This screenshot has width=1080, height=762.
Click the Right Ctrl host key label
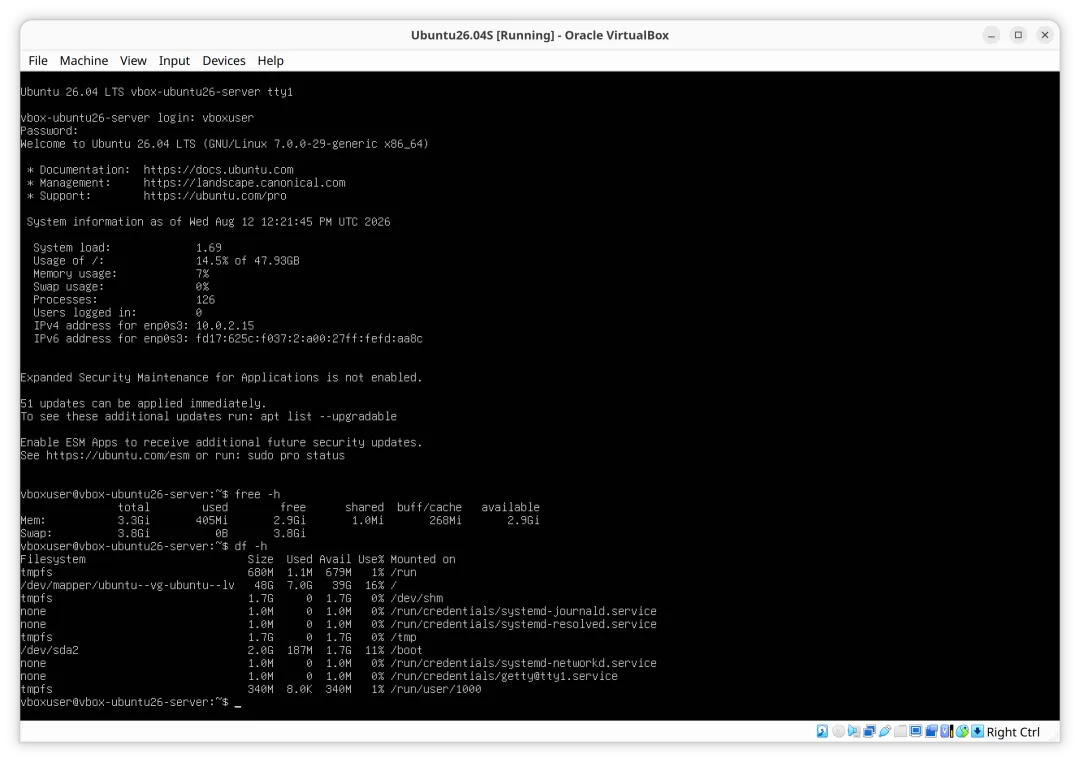pyautogui.click(x=1013, y=732)
